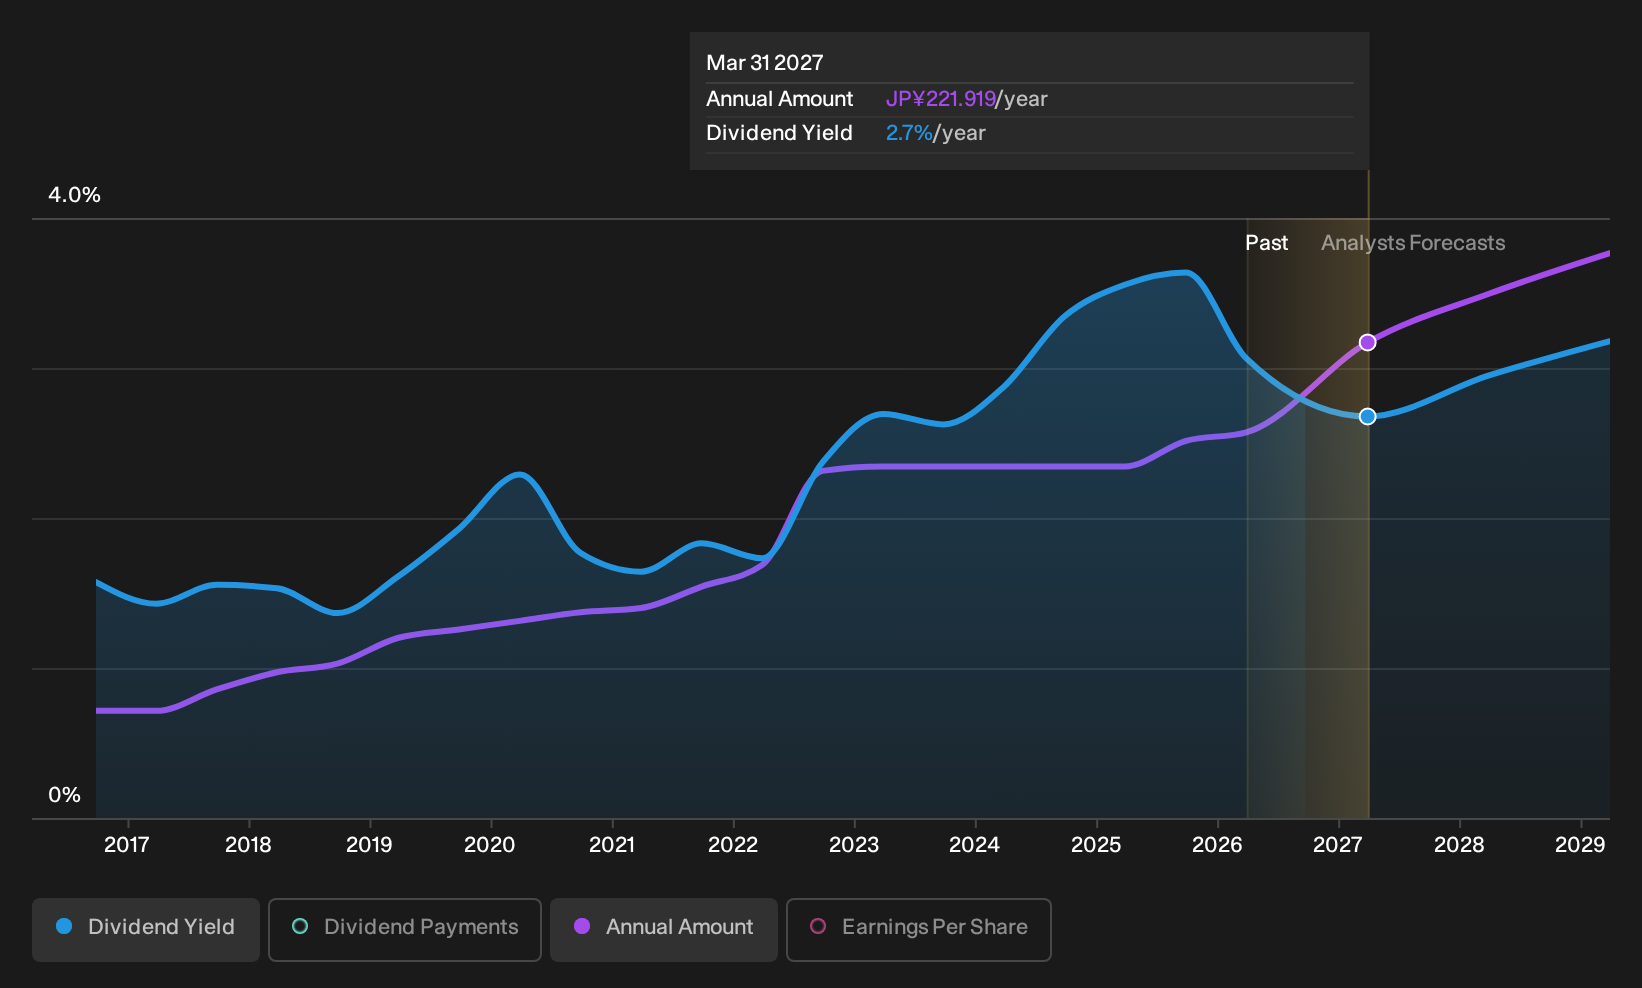Select the 2023 x-axis label

[854, 845]
